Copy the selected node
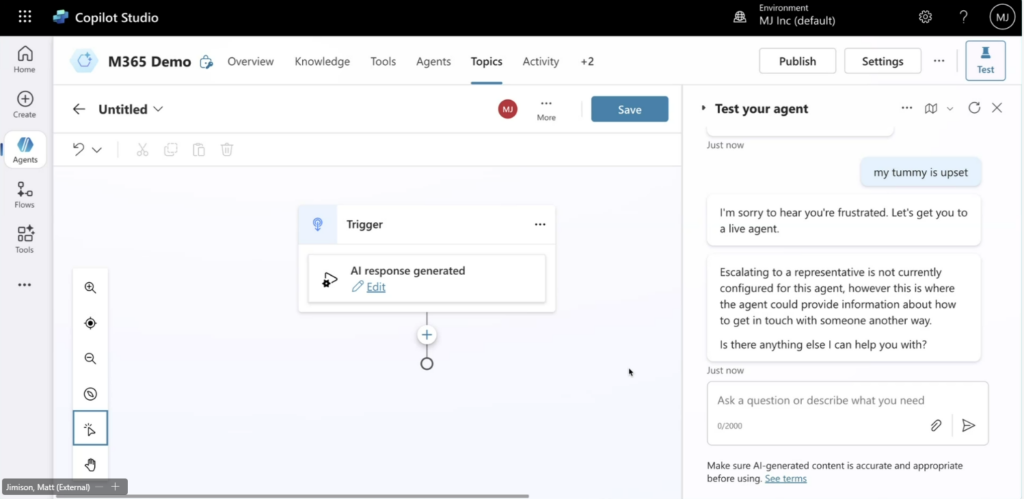The image size is (1024, 499). click(170, 150)
